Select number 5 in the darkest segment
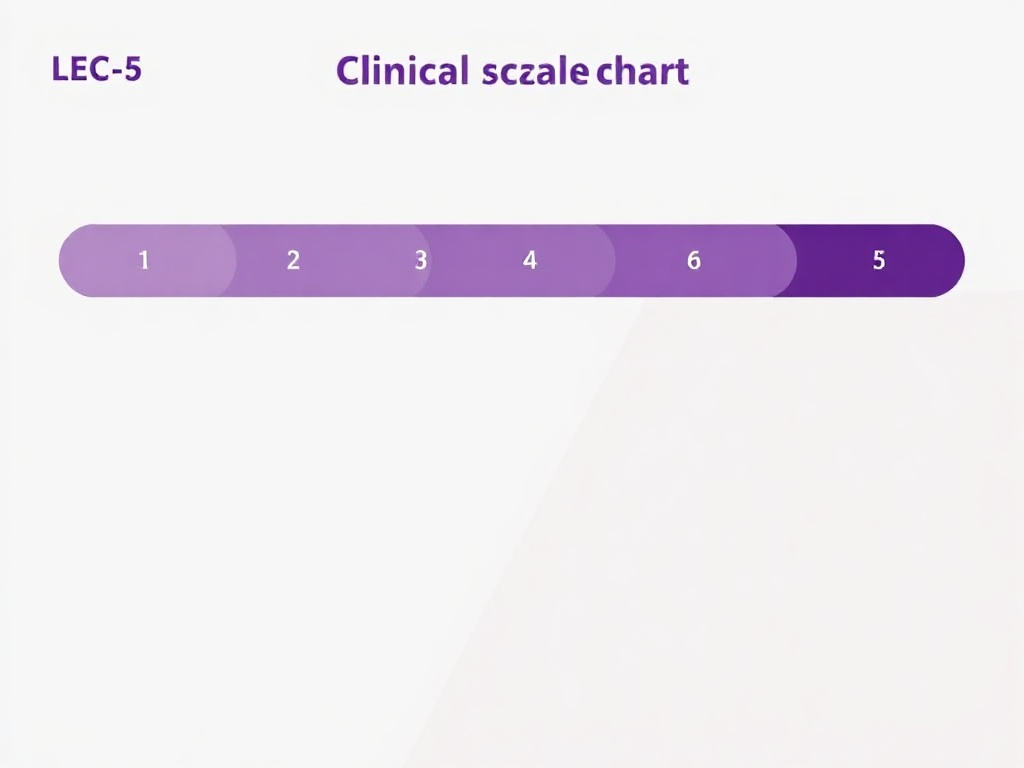Image resolution: width=1024 pixels, height=768 pixels. click(x=879, y=260)
